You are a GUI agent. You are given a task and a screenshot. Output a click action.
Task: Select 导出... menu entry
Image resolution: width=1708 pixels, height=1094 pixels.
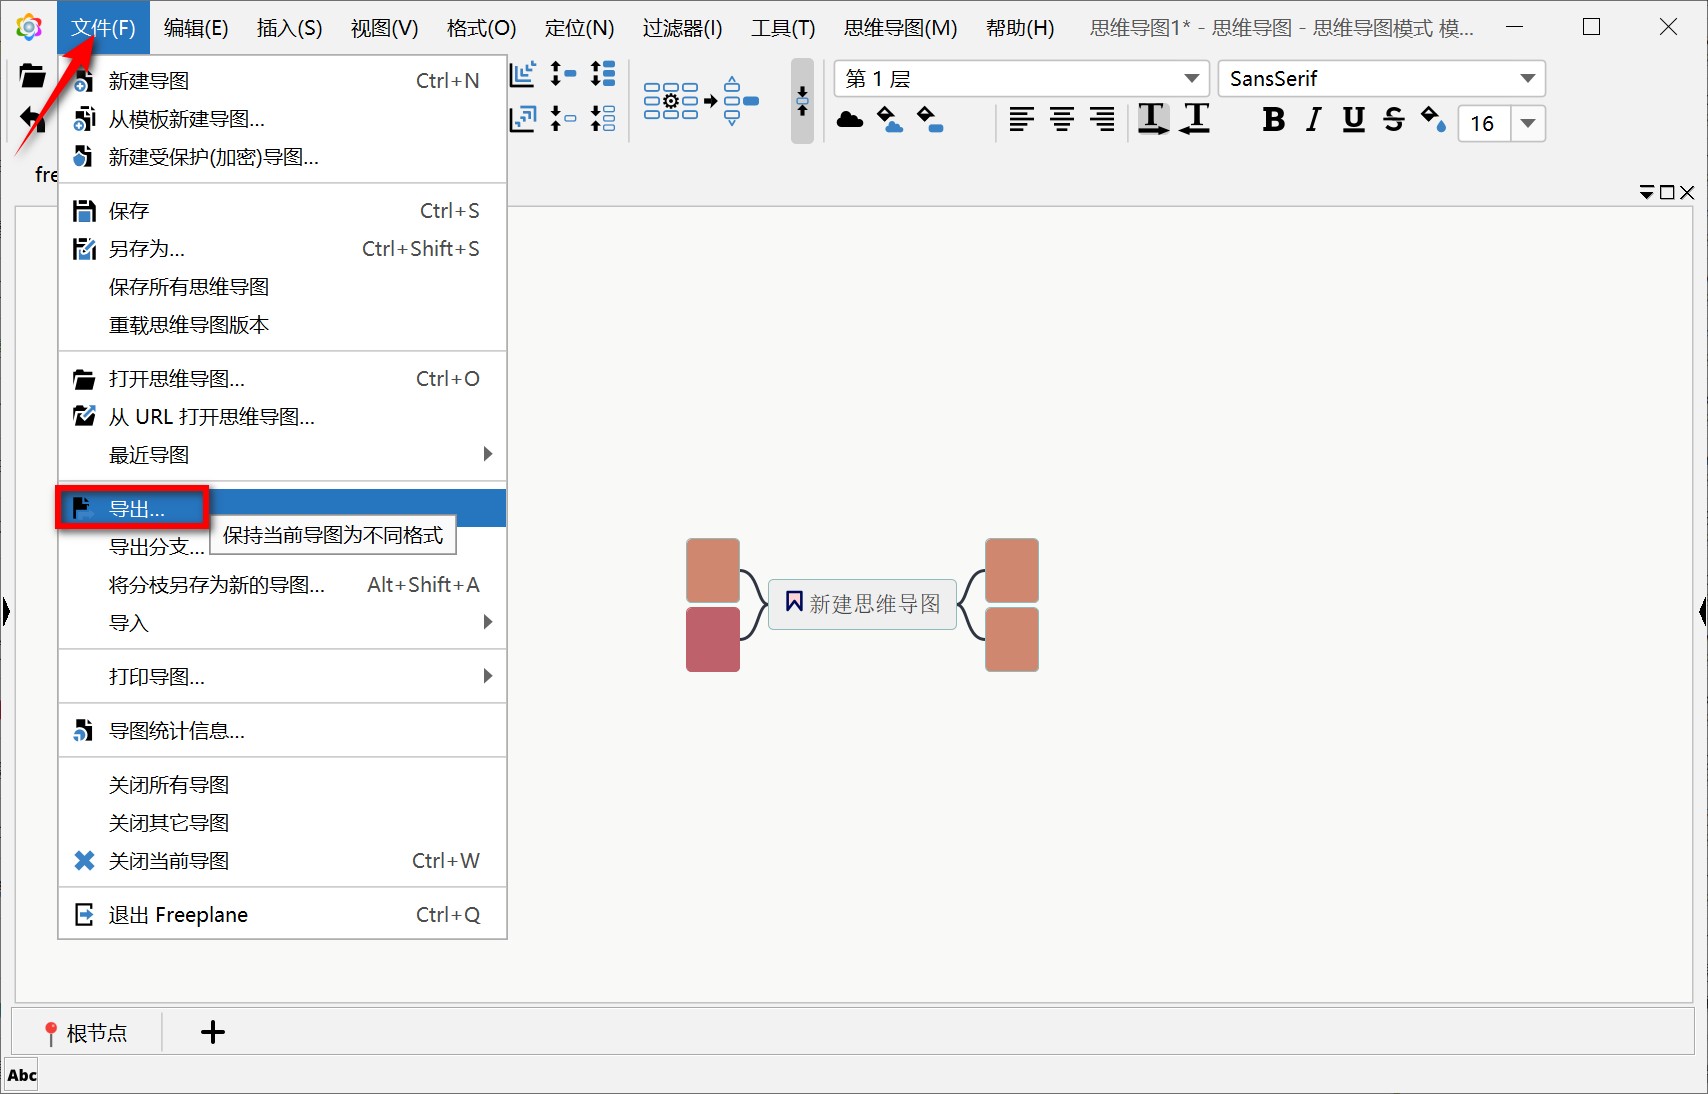coord(283,509)
